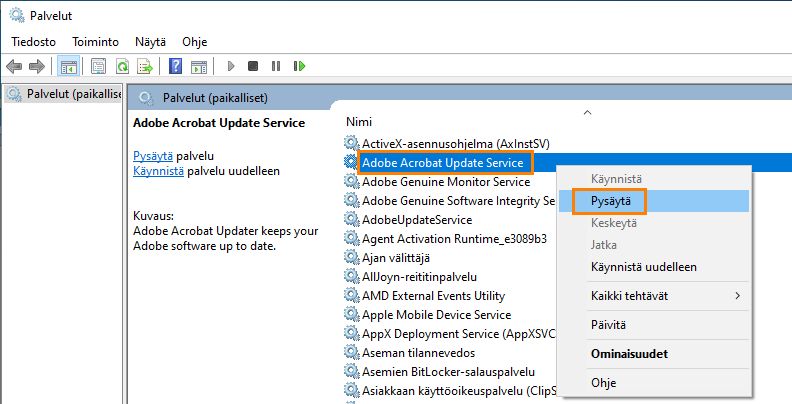Click the Pysäytä palvelu link
Screen dimensions: 792x404
[153, 156]
